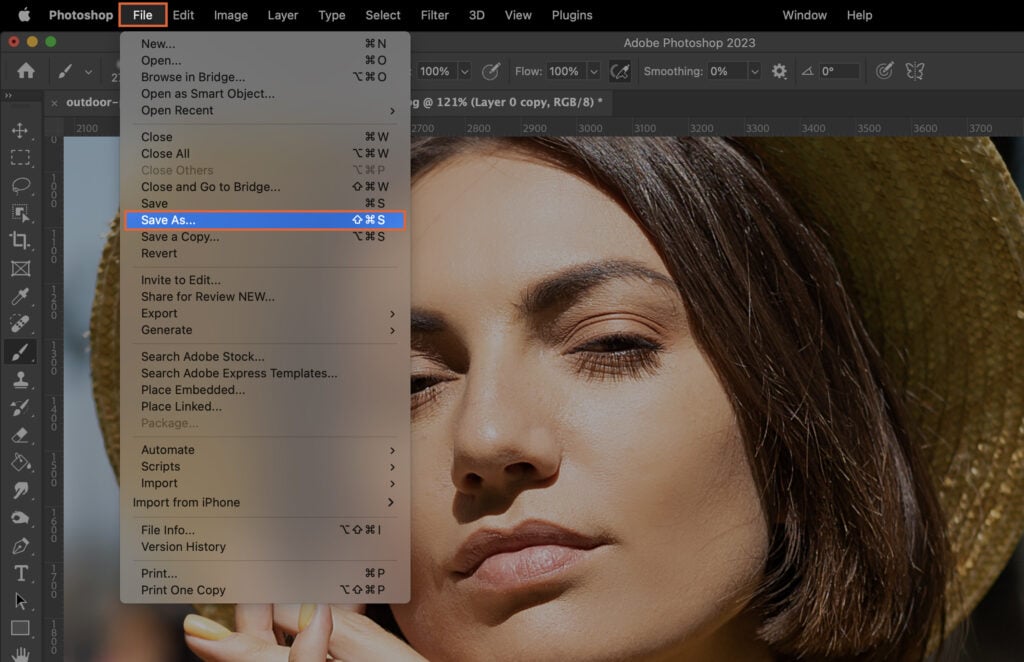Open paint symmetry options with butterfly icon
The width and height of the screenshot is (1024, 662).
point(914,71)
